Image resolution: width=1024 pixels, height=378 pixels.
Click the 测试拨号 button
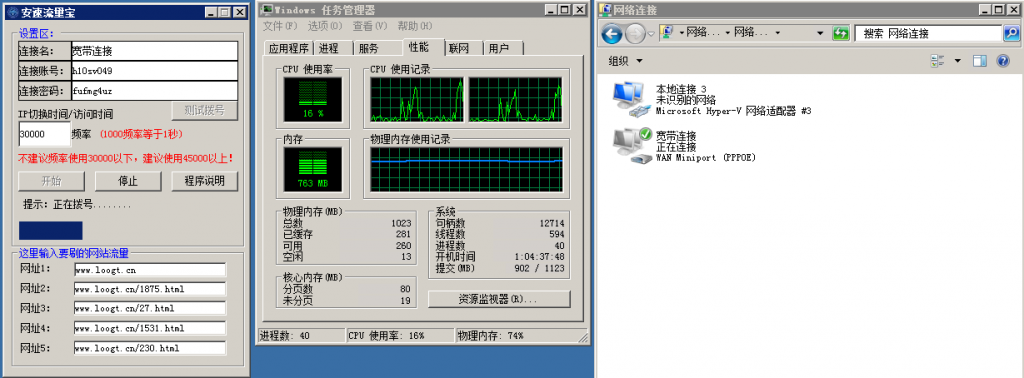point(204,110)
